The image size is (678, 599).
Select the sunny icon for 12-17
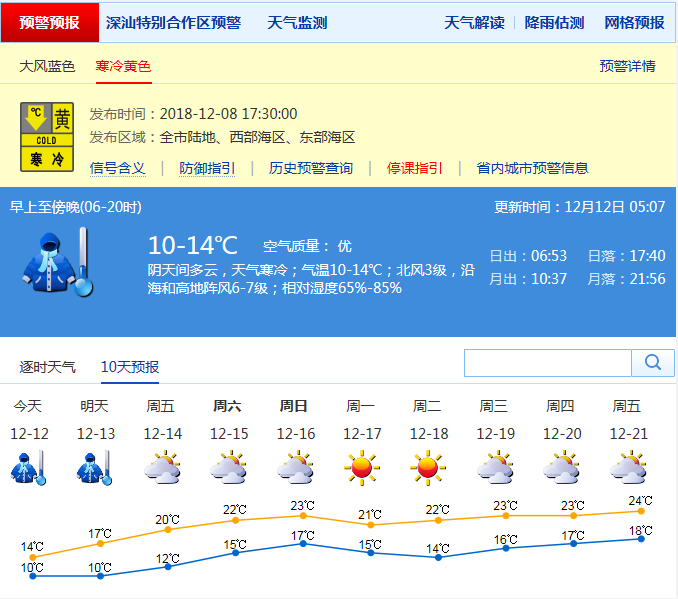click(x=362, y=467)
